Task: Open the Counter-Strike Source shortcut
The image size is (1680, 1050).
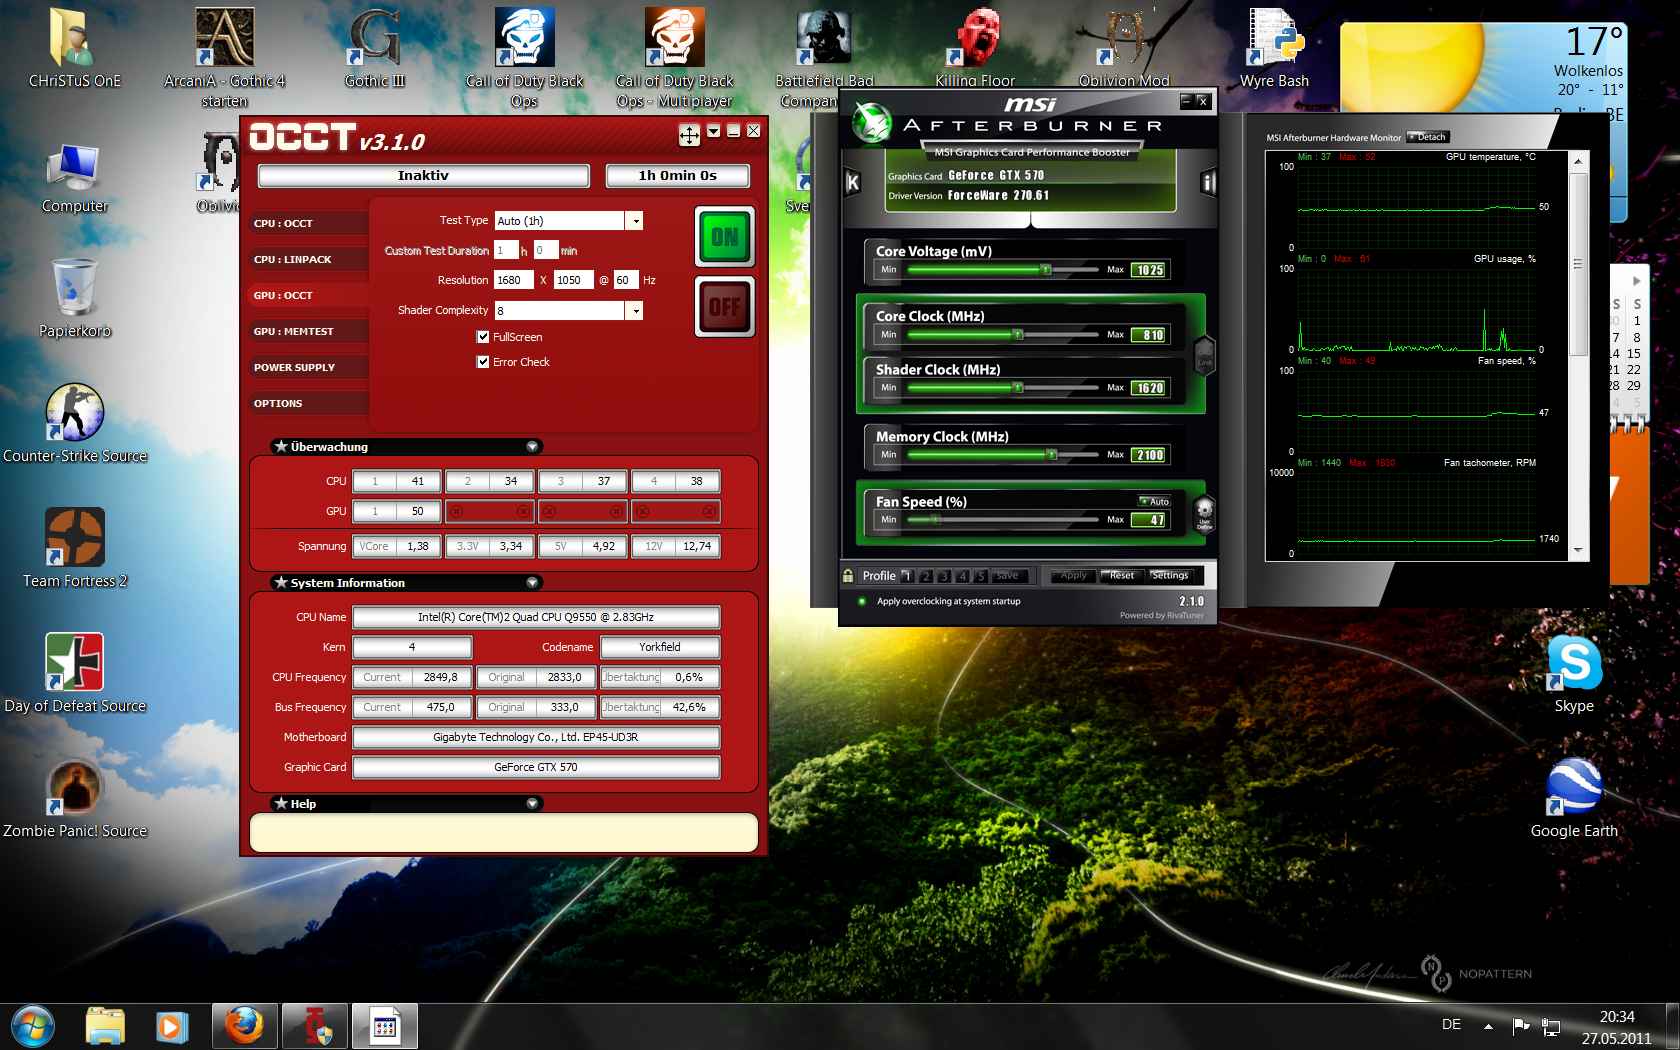Action: 75,424
